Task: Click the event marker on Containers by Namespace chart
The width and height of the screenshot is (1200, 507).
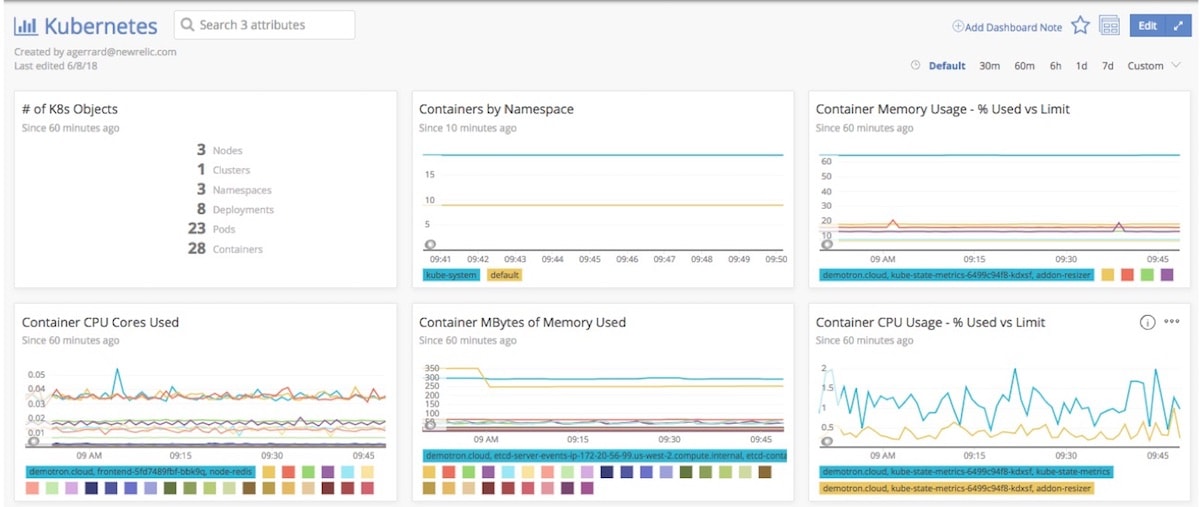Action: coord(430,245)
